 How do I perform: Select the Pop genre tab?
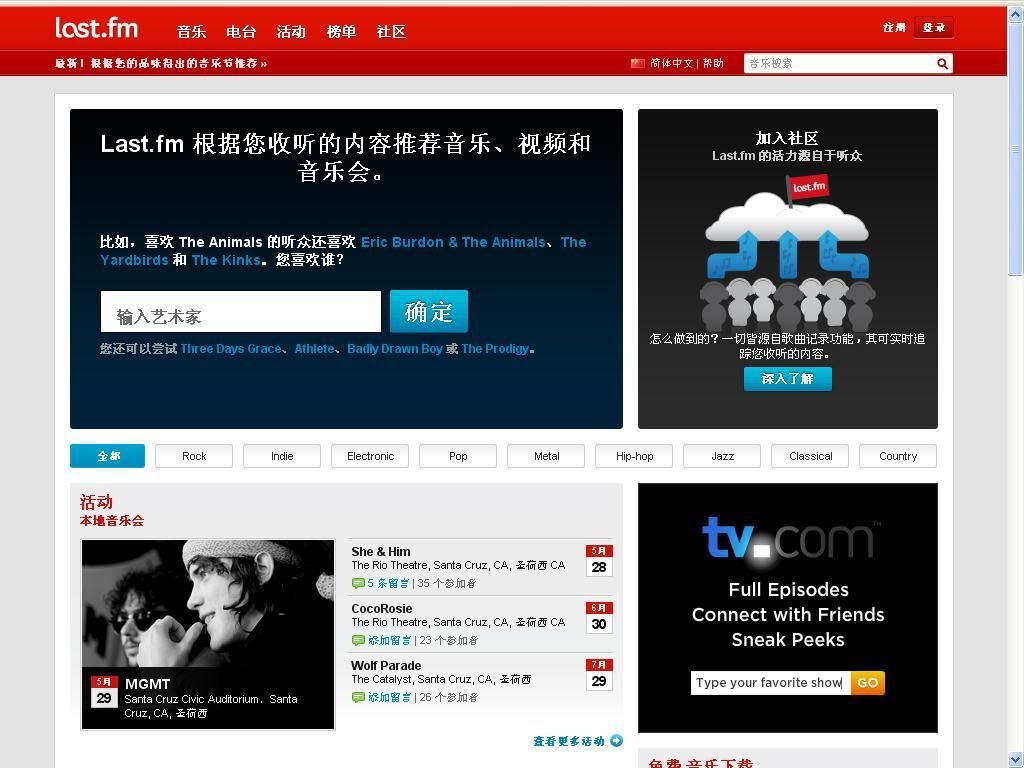coord(458,456)
